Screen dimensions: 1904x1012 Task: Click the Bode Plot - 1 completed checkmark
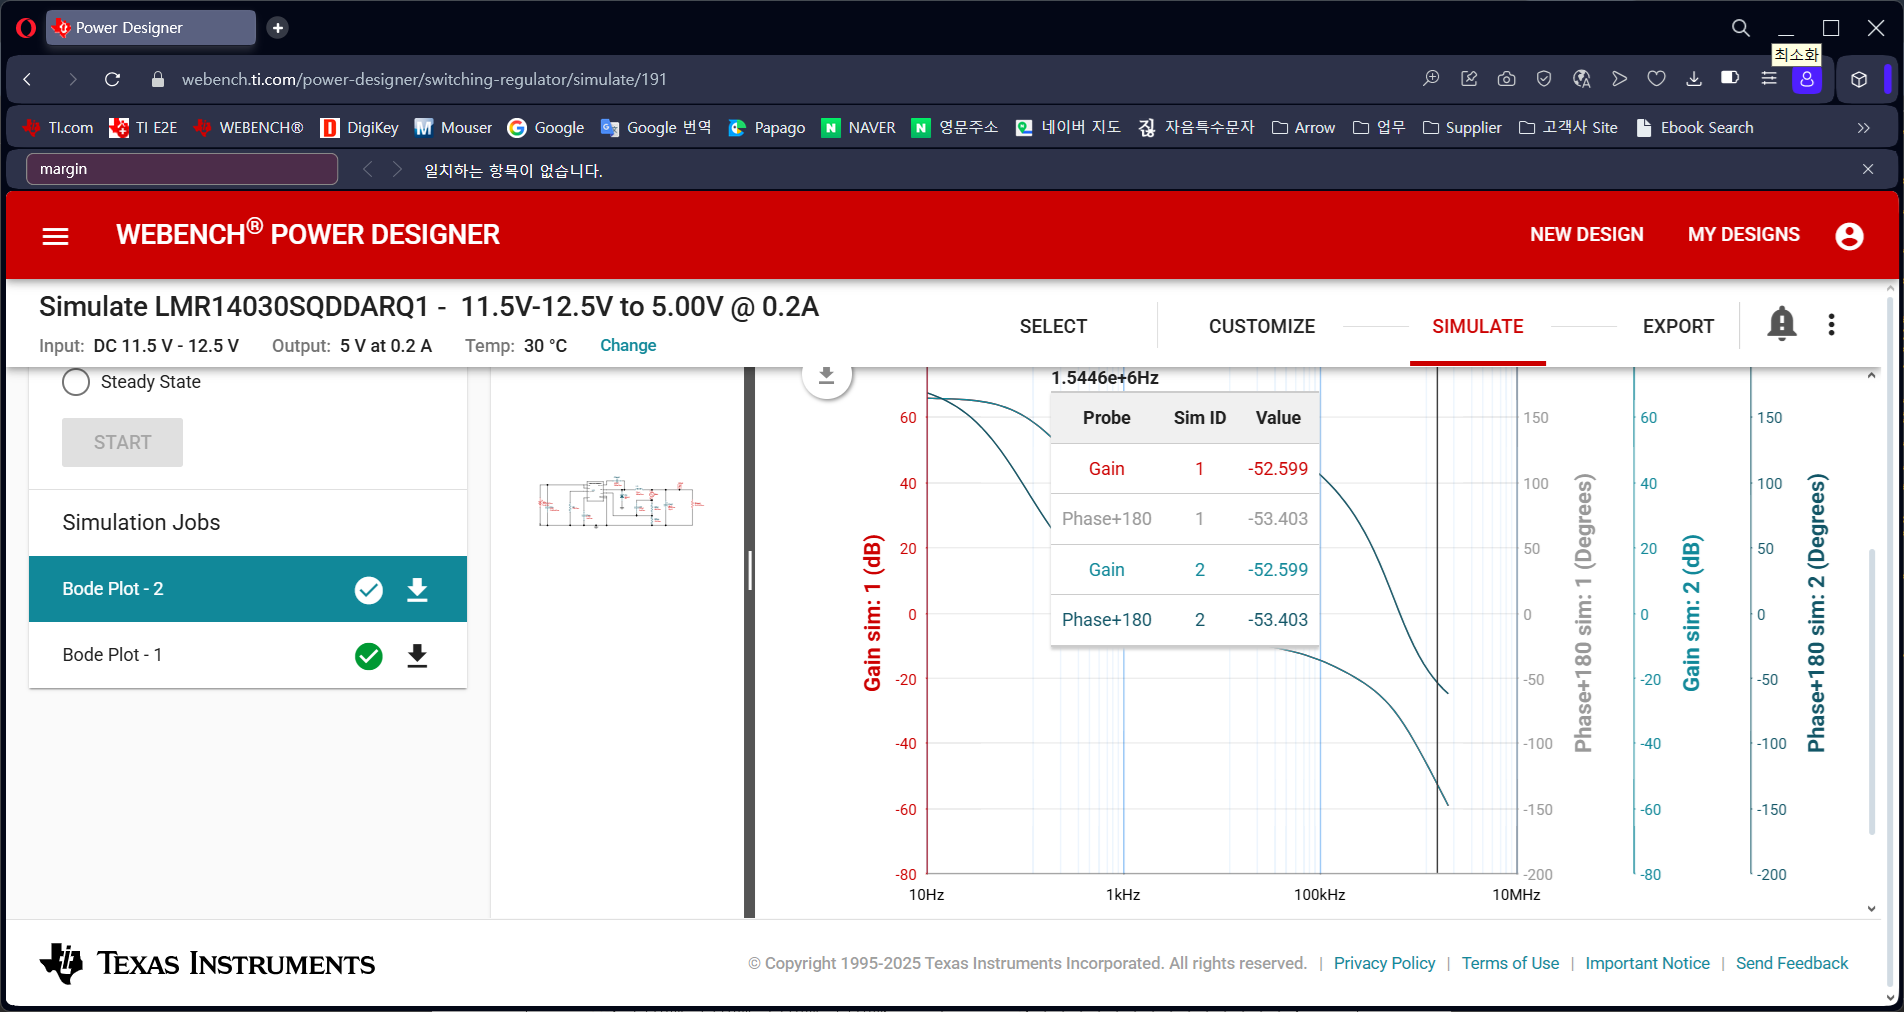pos(369,656)
